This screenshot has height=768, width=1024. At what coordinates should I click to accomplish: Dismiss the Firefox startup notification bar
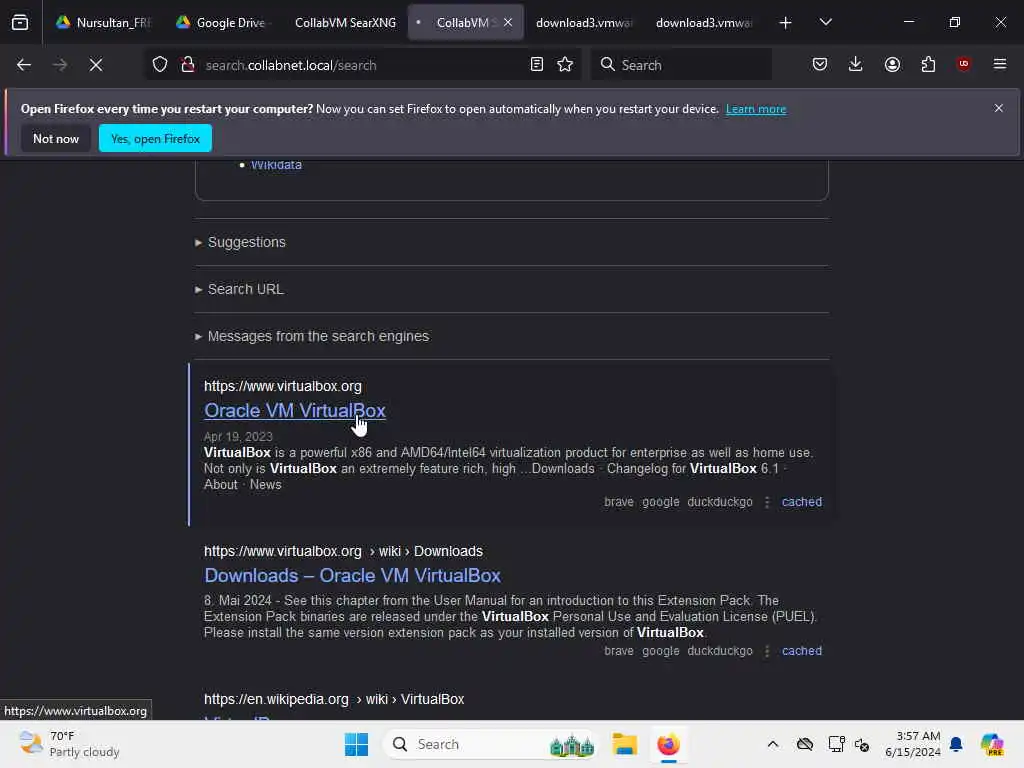(x=998, y=108)
